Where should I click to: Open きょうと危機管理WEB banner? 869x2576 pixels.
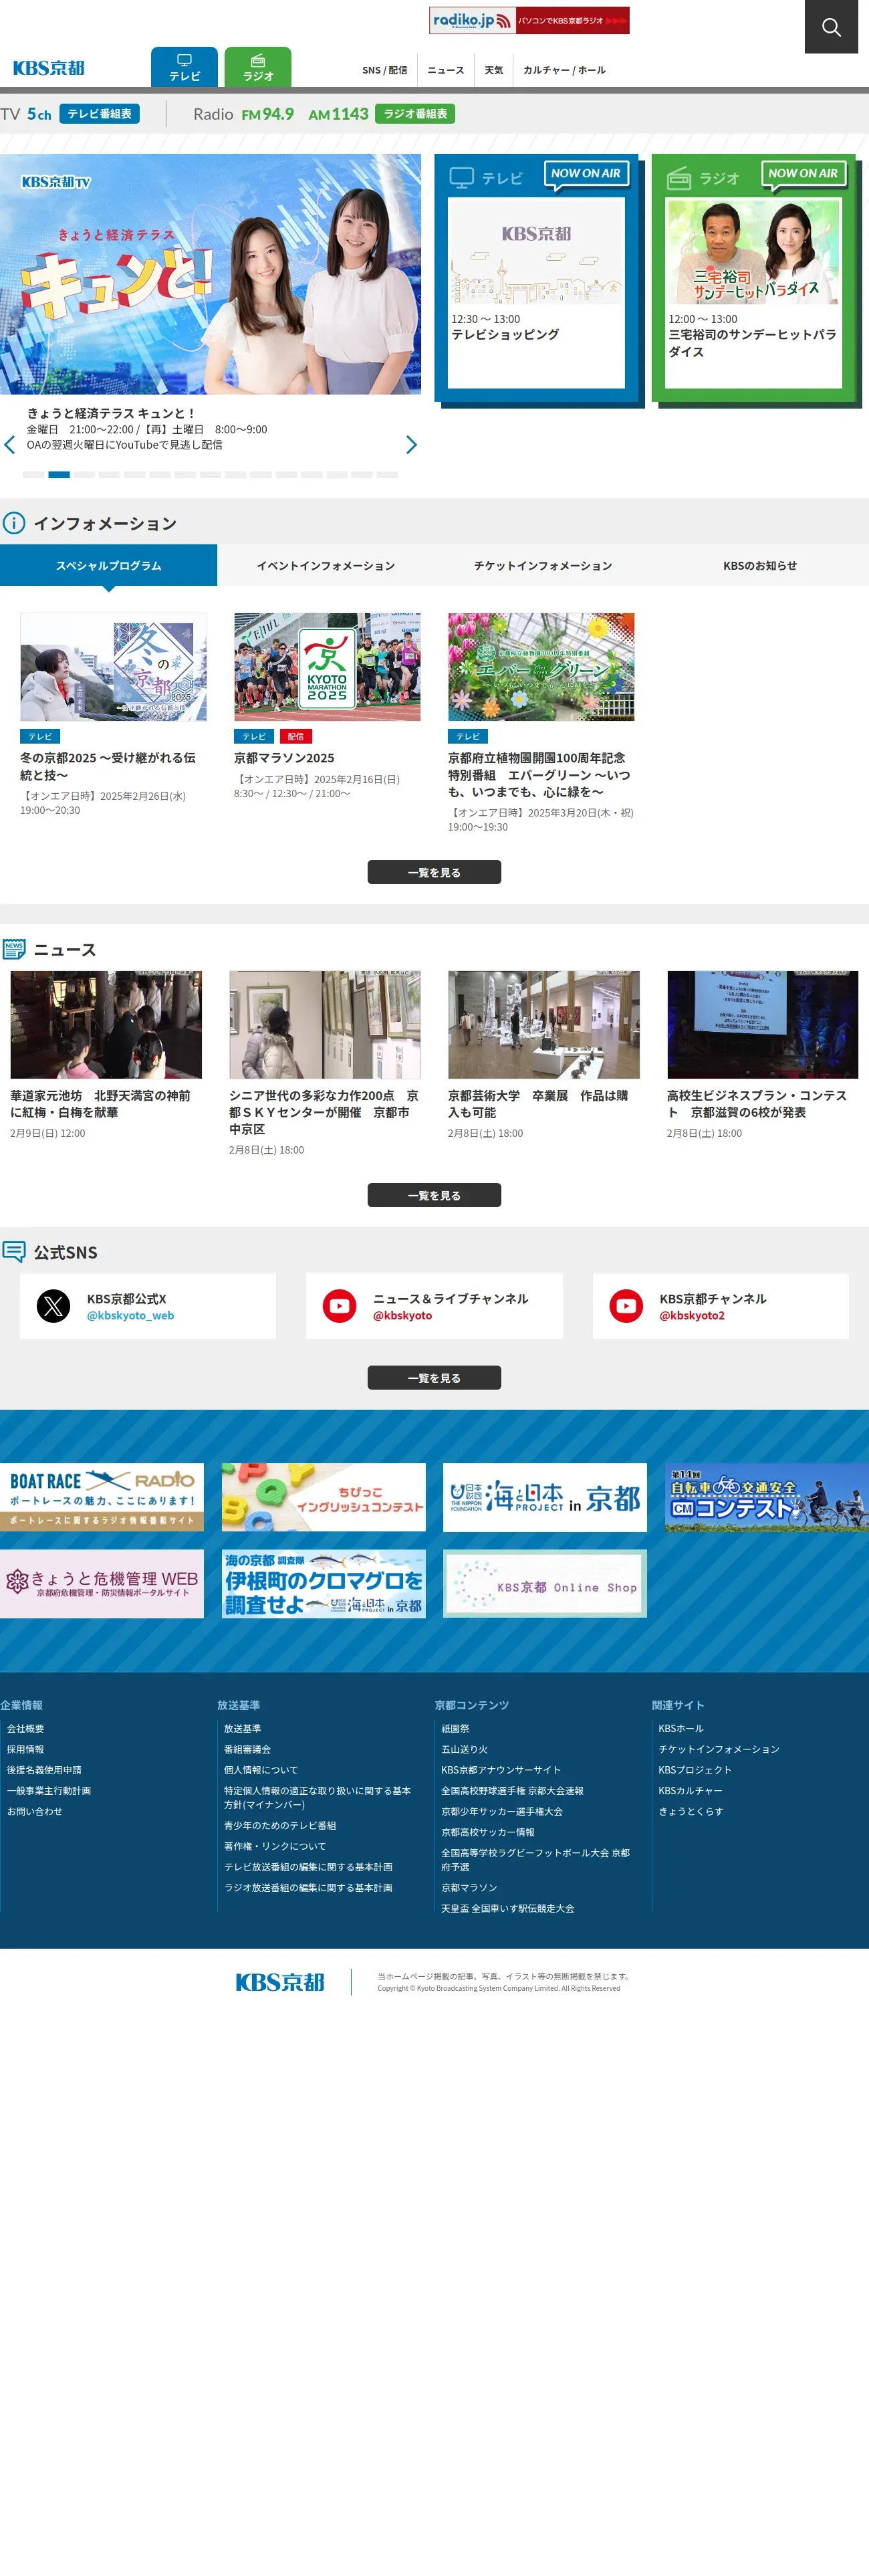102,1584
